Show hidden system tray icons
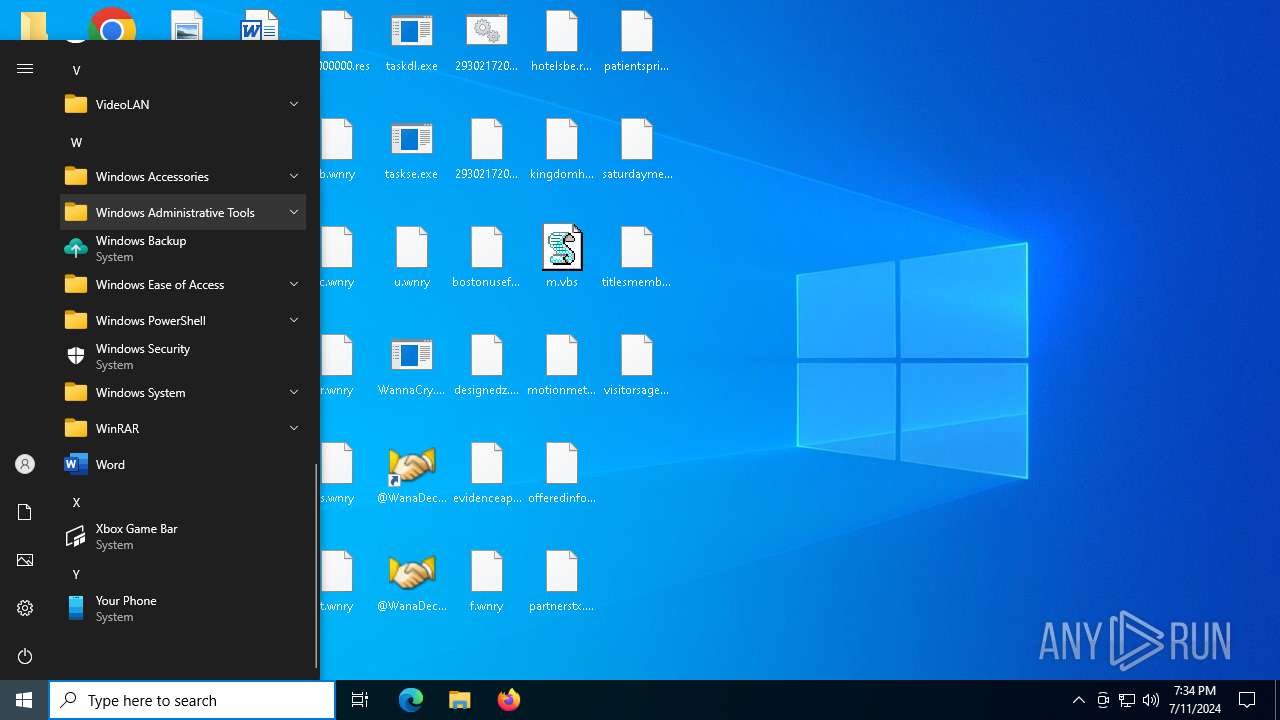1280x720 pixels. [x=1078, y=700]
